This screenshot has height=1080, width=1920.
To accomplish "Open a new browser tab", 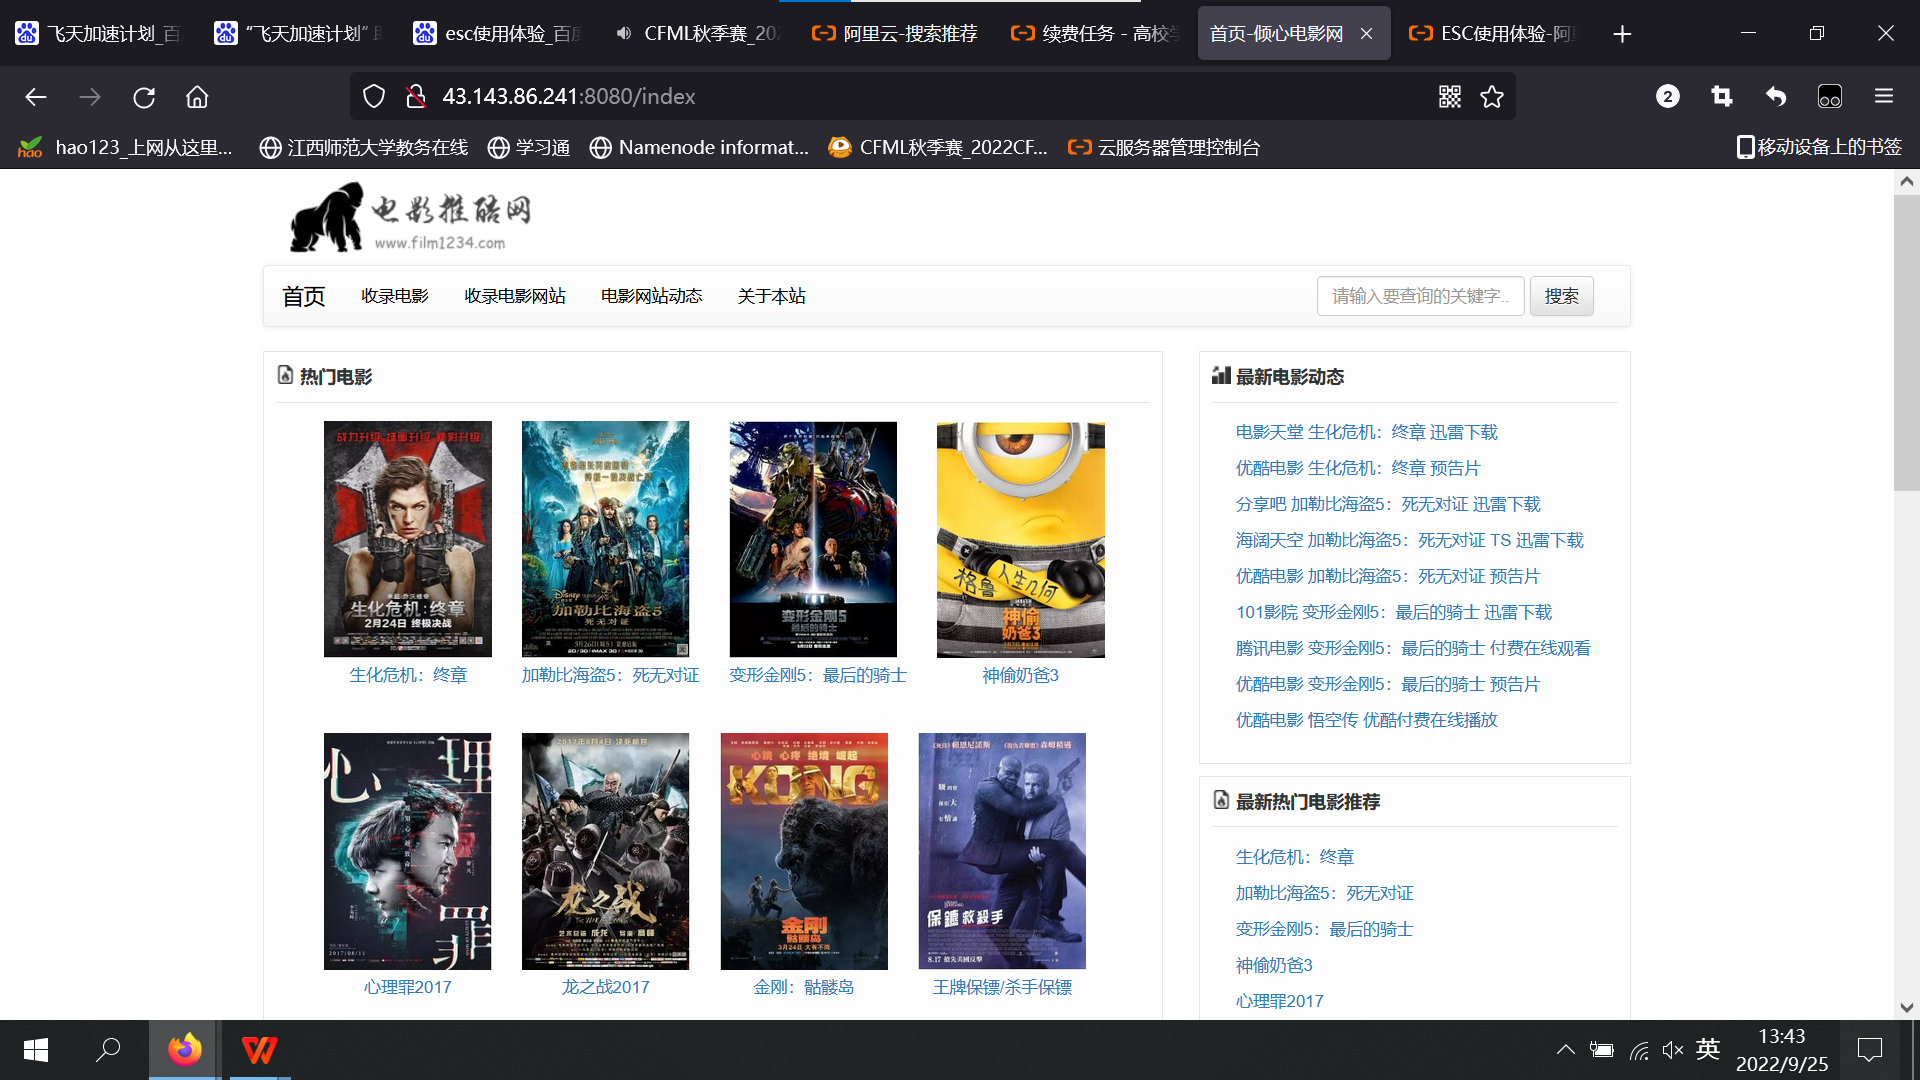I will pos(1622,34).
